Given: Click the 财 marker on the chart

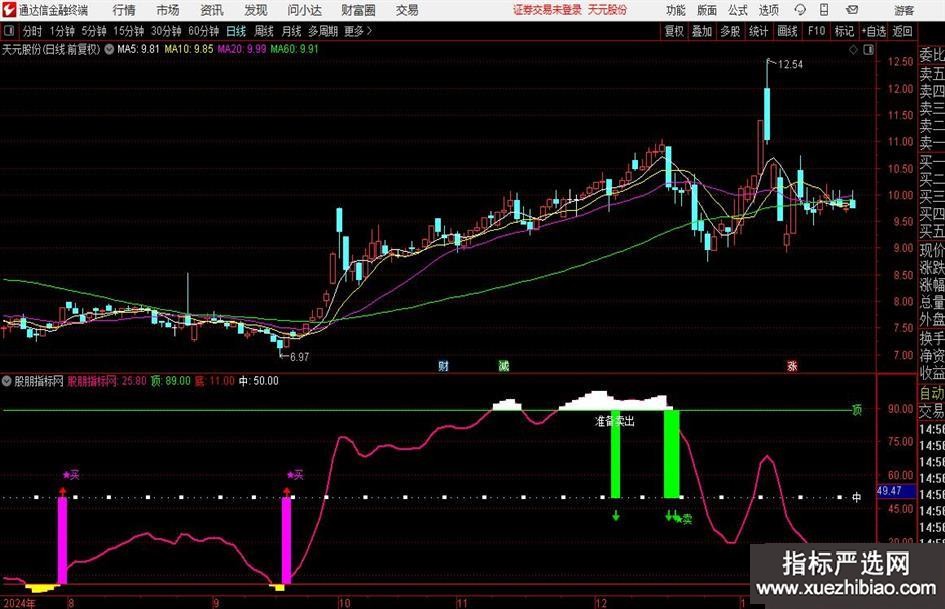Looking at the screenshot, I should (444, 366).
